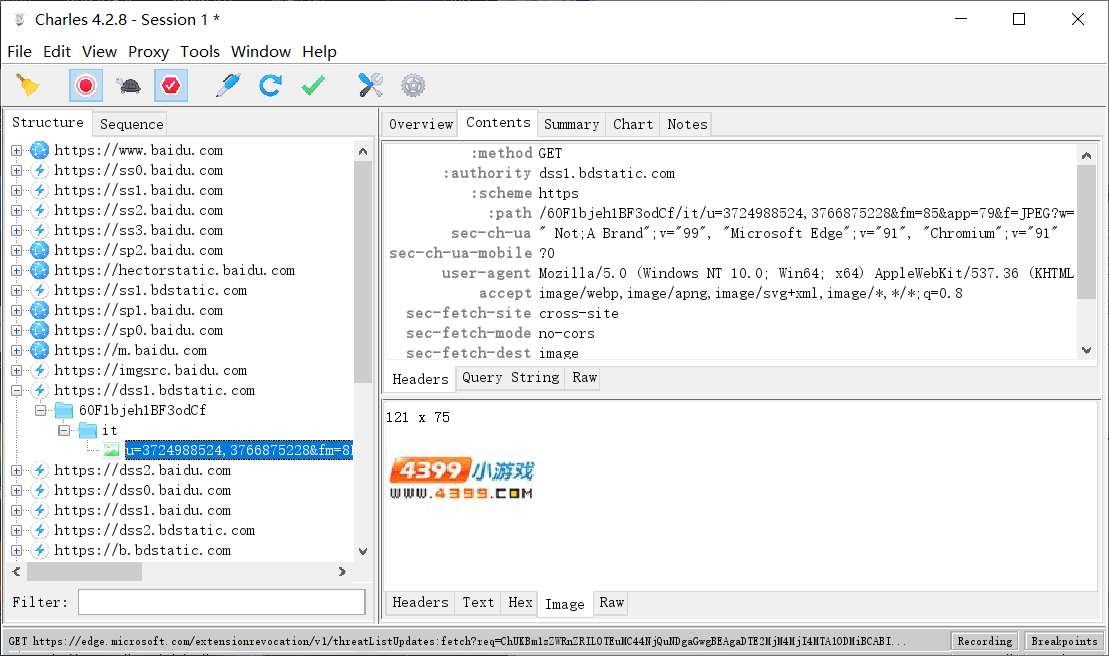Collapse the 'it' folder node
Screen dimensions: 1109x656
pos(64,430)
